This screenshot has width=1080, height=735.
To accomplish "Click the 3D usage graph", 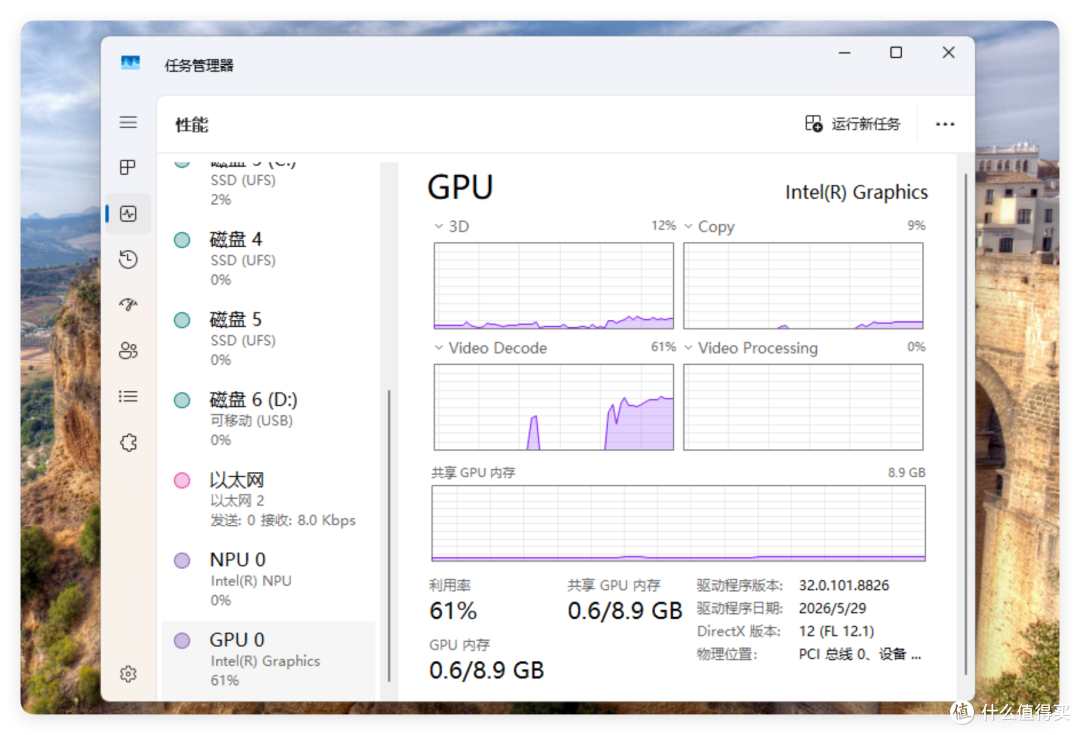I will click(554, 285).
